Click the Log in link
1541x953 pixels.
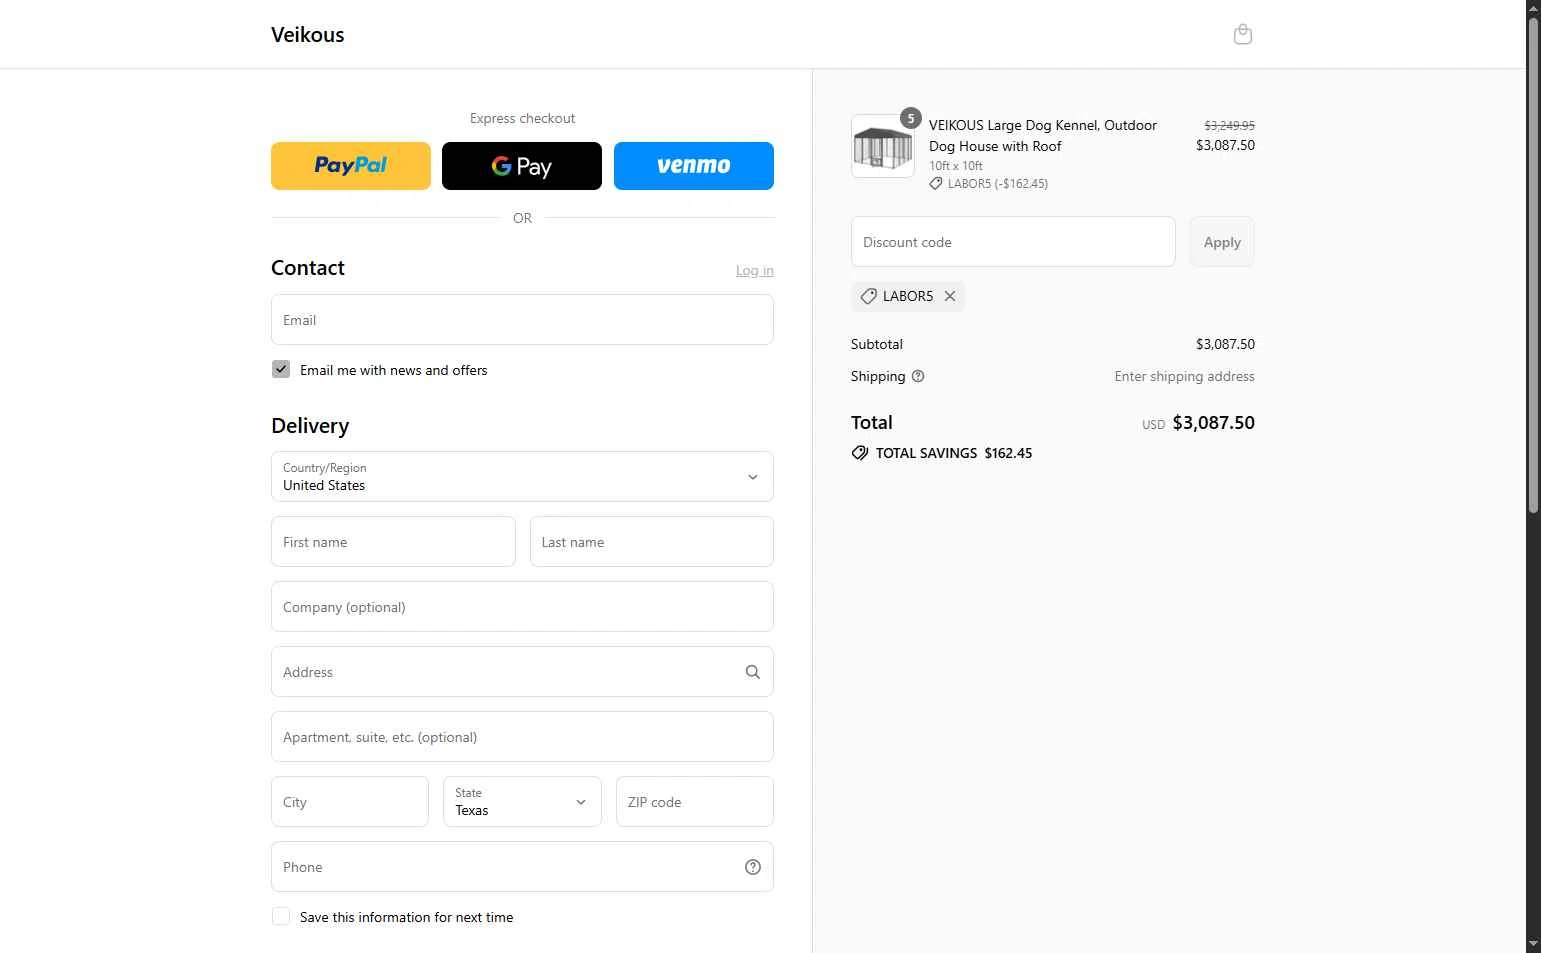(755, 271)
